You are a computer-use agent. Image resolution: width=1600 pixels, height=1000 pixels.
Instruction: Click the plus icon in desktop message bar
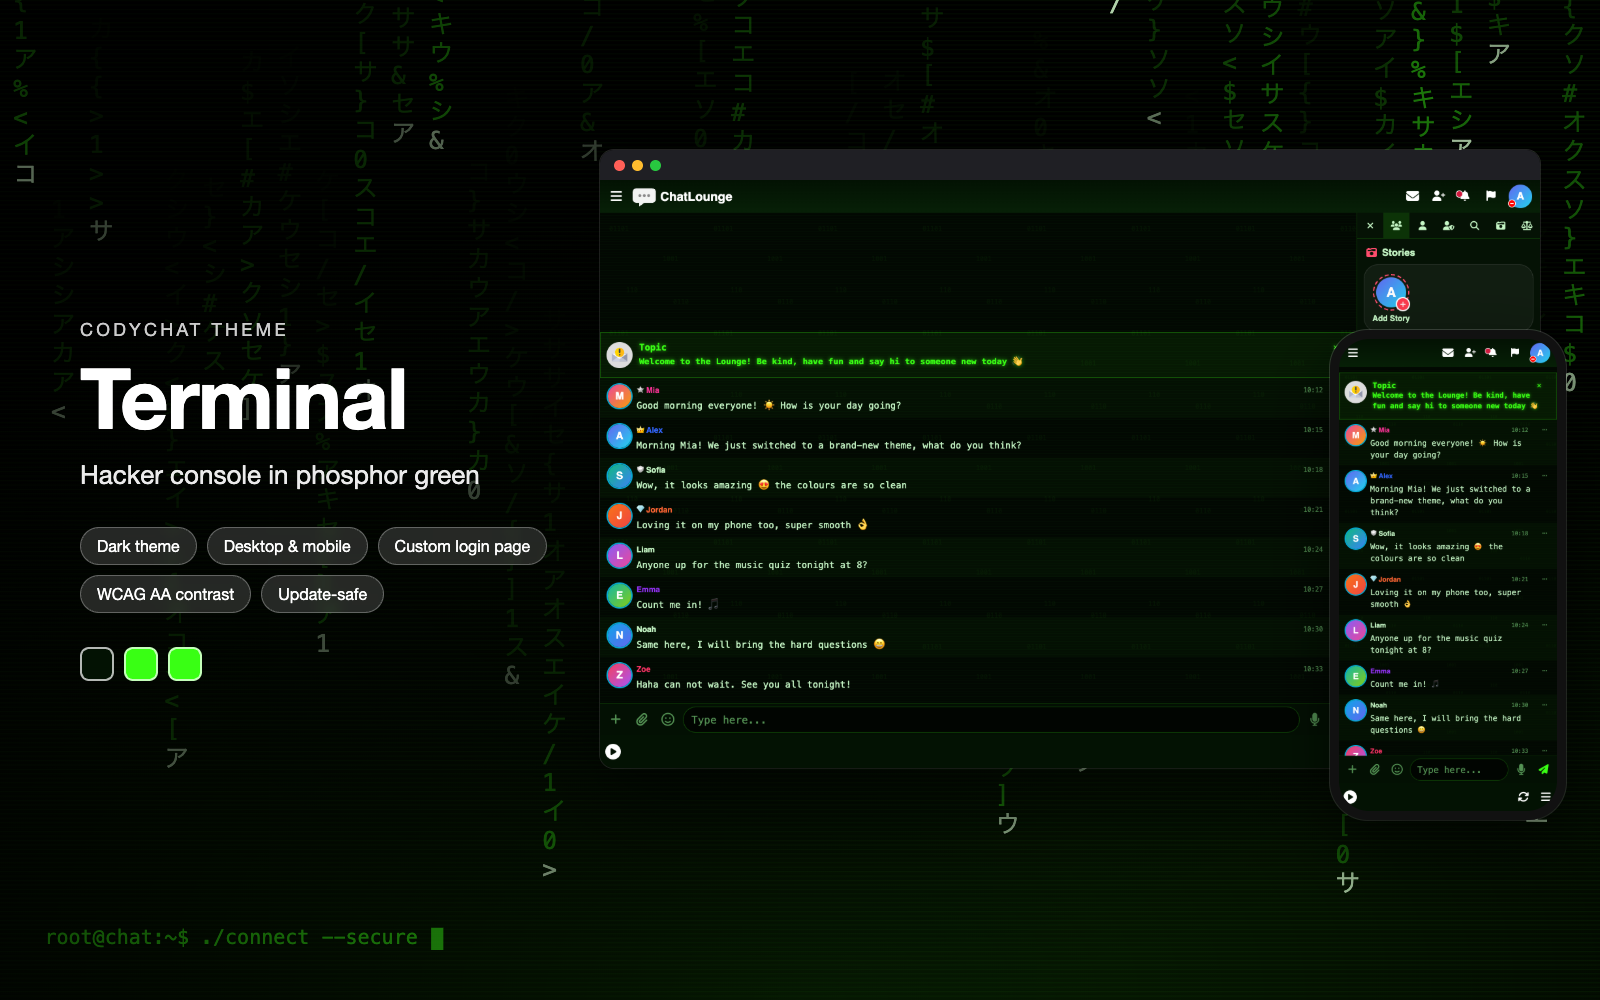616,719
